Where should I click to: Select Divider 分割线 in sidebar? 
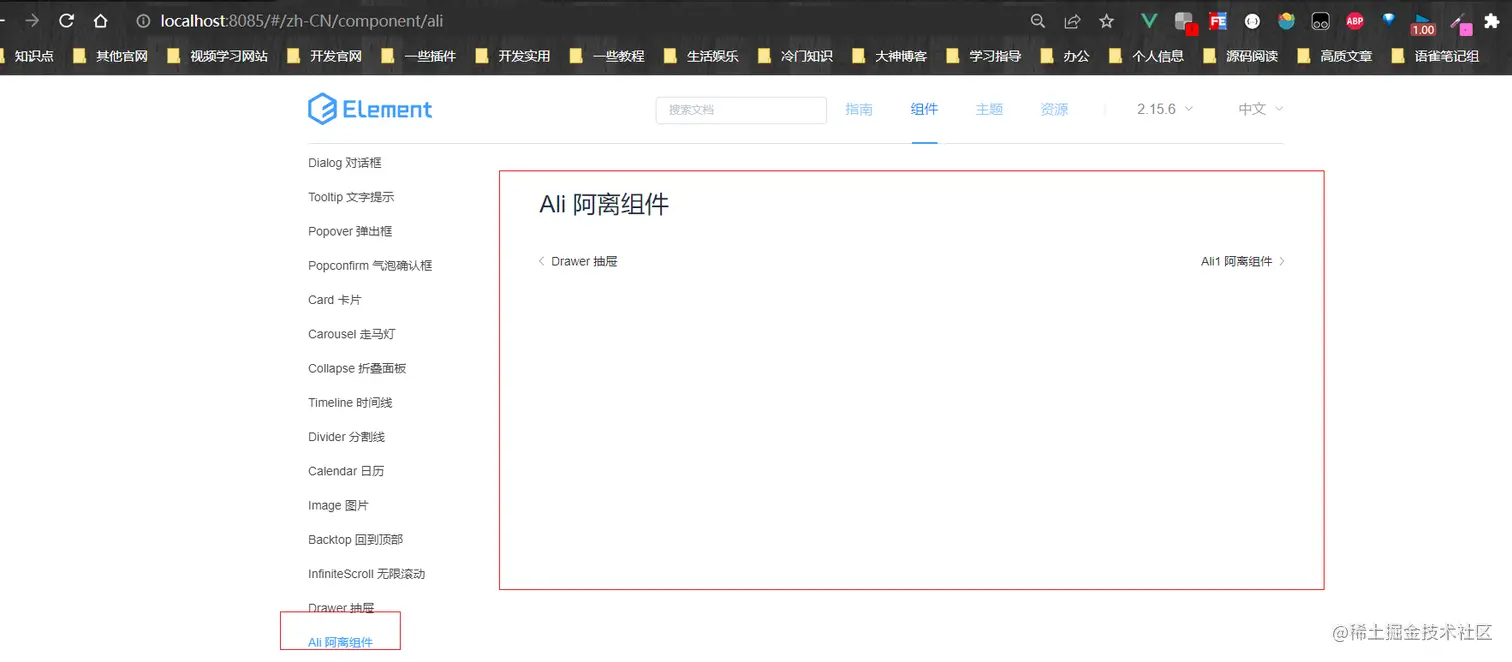(x=346, y=437)
